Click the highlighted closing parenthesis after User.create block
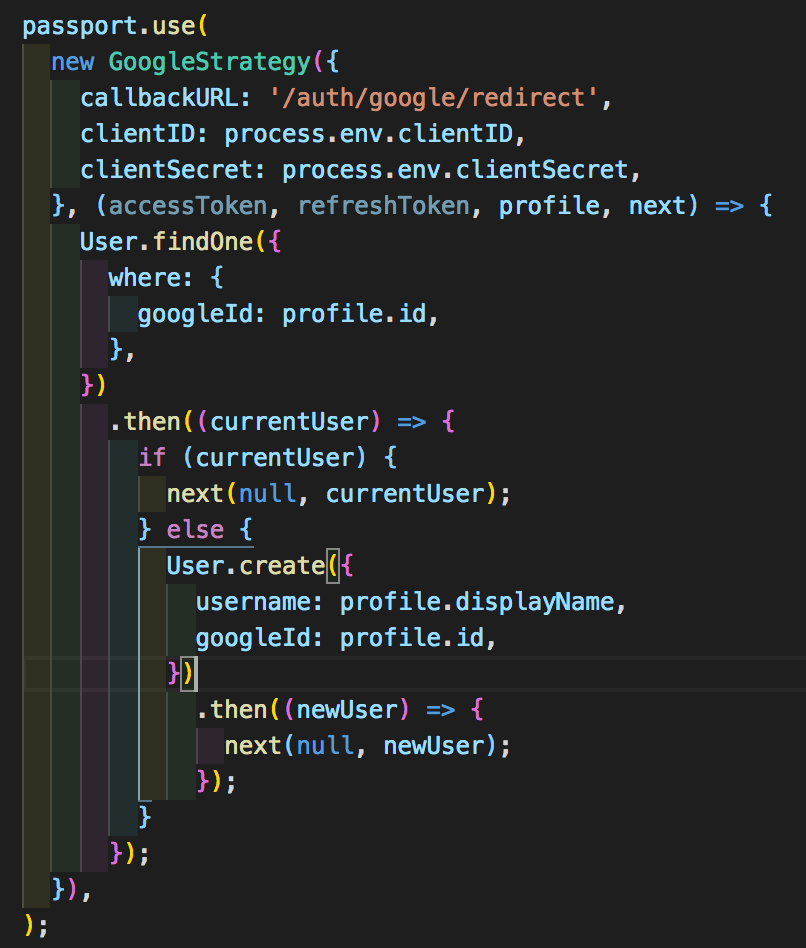 pyautogui.click(x=189, y=674)
